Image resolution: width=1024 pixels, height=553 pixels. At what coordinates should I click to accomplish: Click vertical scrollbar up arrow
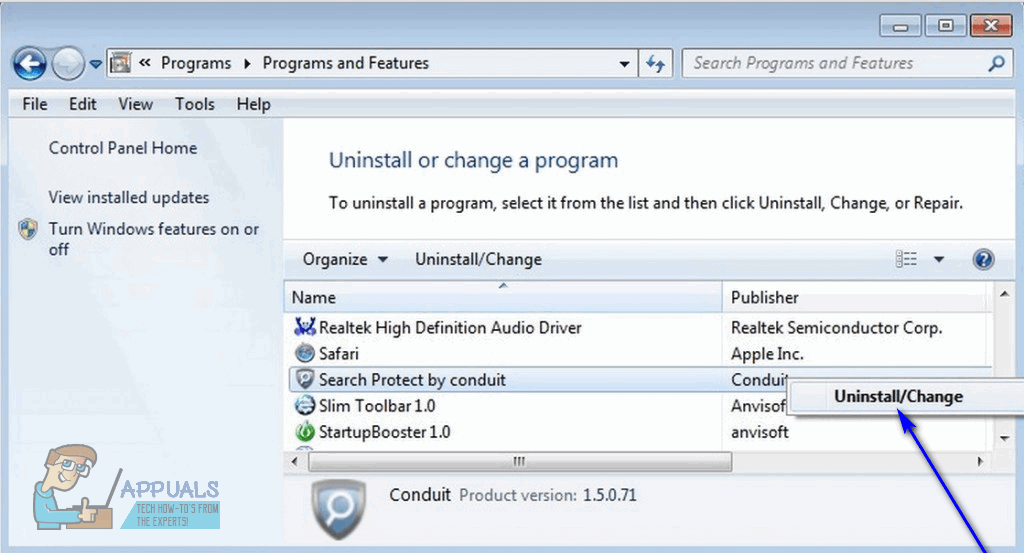(1004, 294)
